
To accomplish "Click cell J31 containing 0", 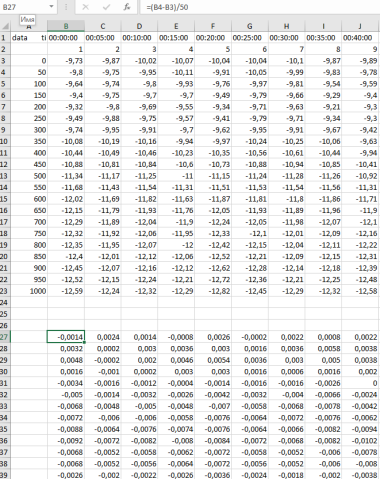I will pos(360,383).
